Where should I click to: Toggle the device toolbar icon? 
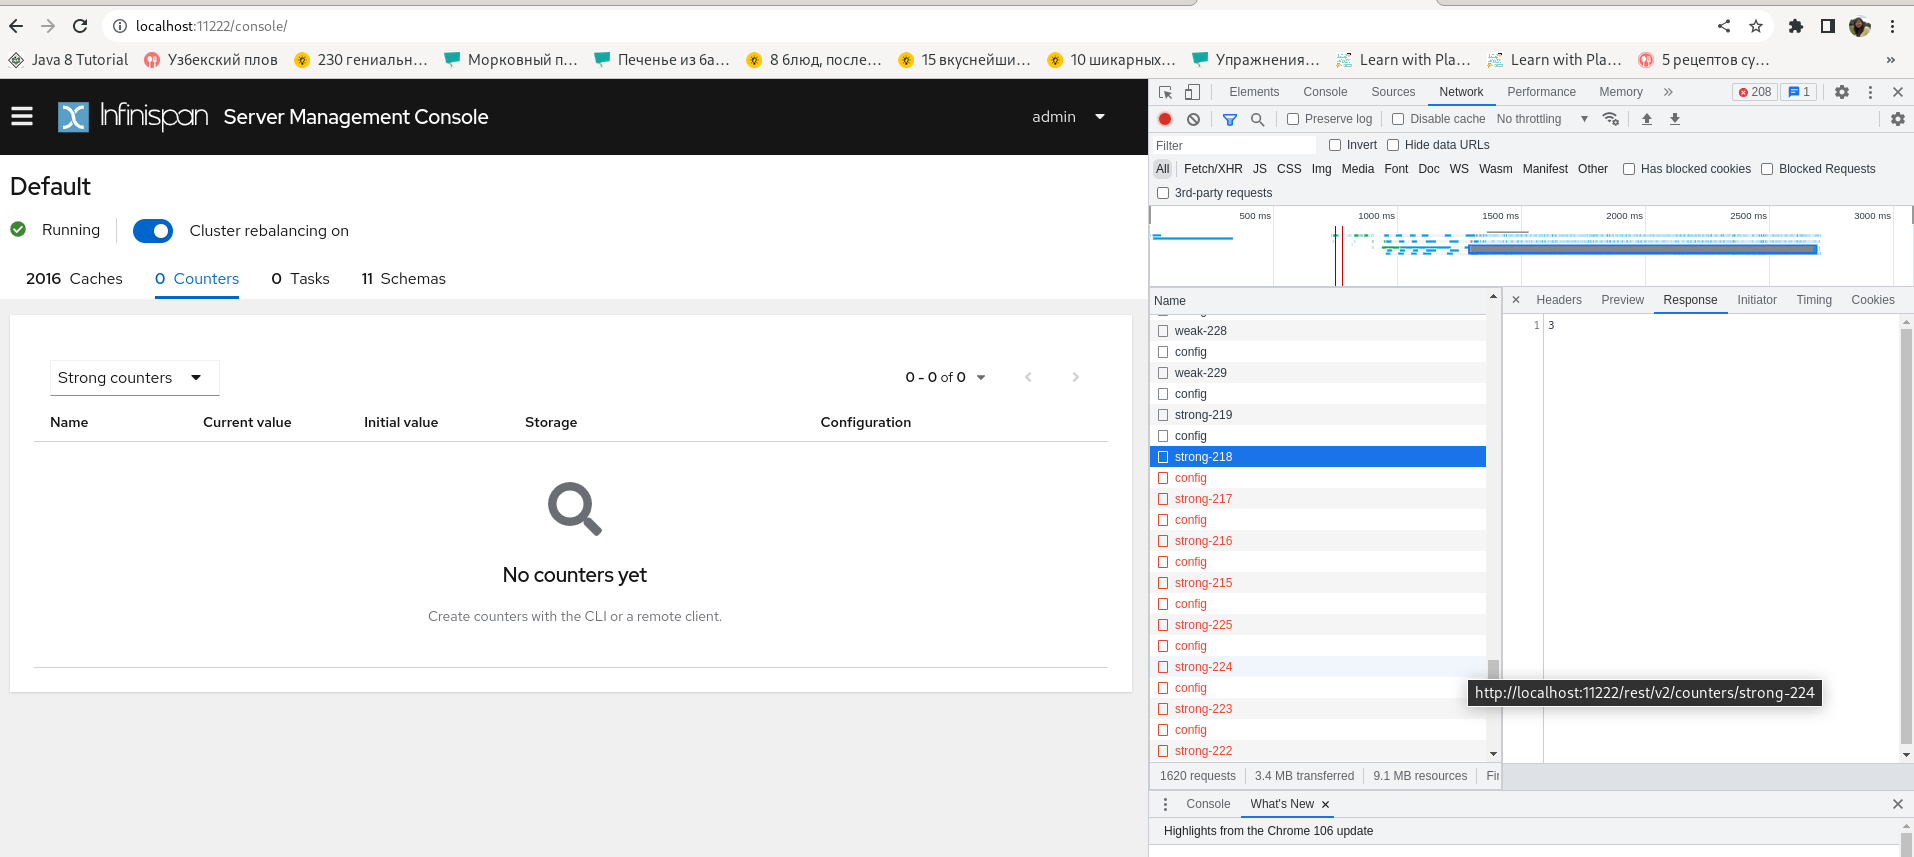[x=1192, y=92]
